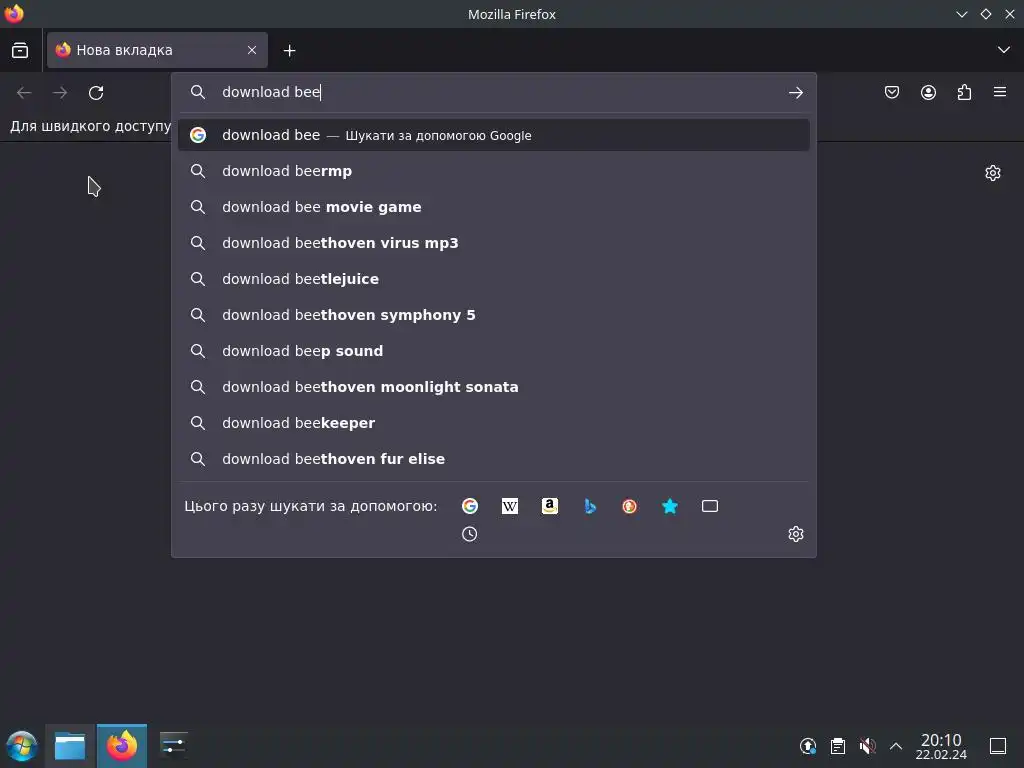Click show desktop button in taskbar

click(x=998, y=746)
